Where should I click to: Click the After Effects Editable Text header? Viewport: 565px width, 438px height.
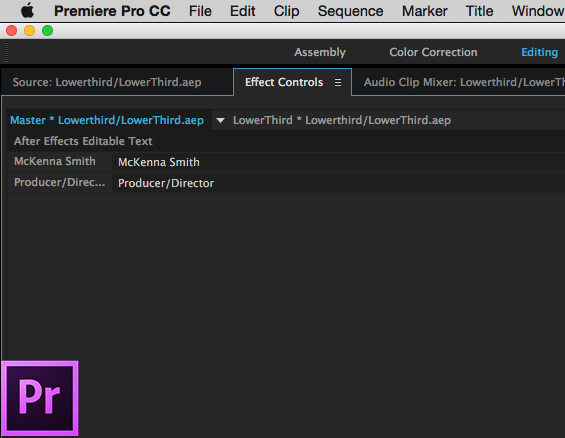(83, 141)
